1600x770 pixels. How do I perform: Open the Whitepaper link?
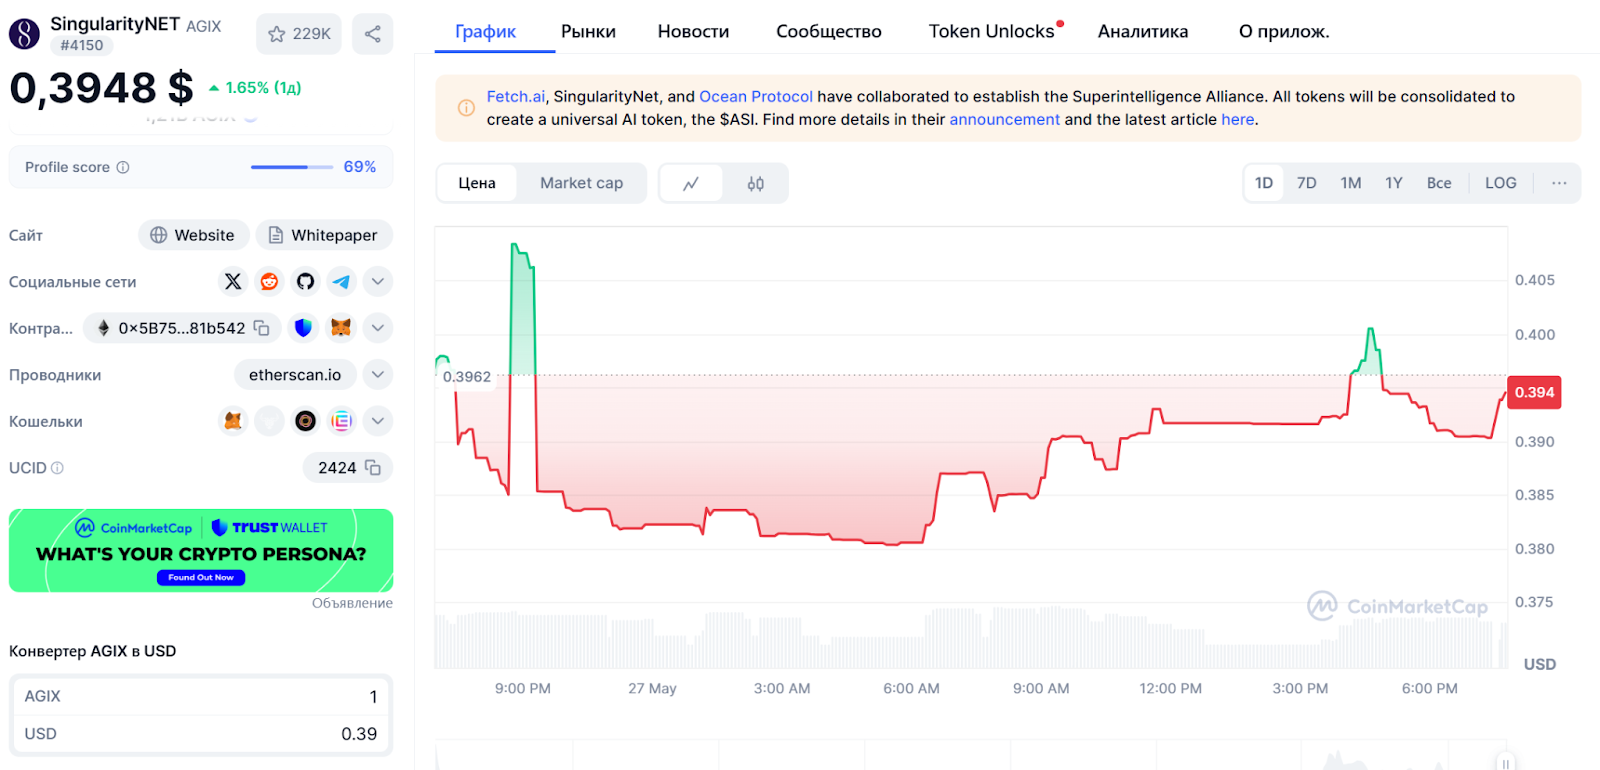click(x=324, y=235)
